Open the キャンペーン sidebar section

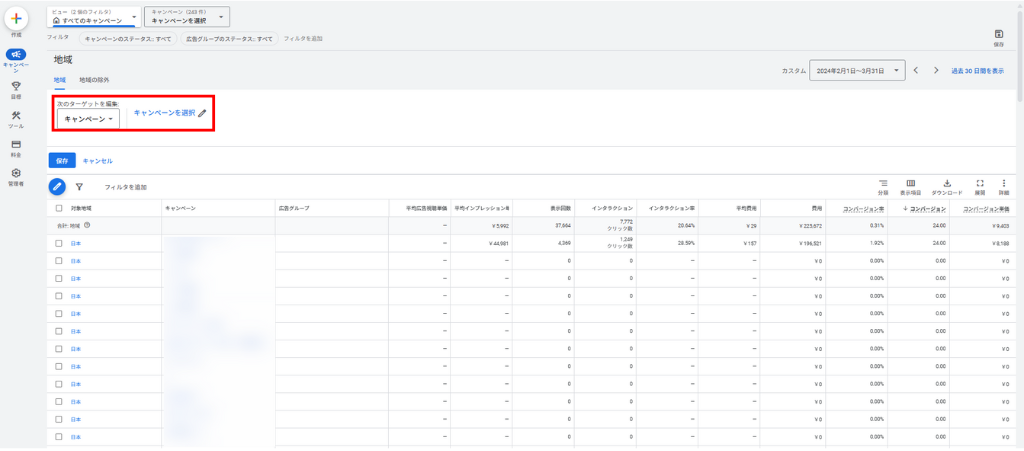[x=16, y=60]
